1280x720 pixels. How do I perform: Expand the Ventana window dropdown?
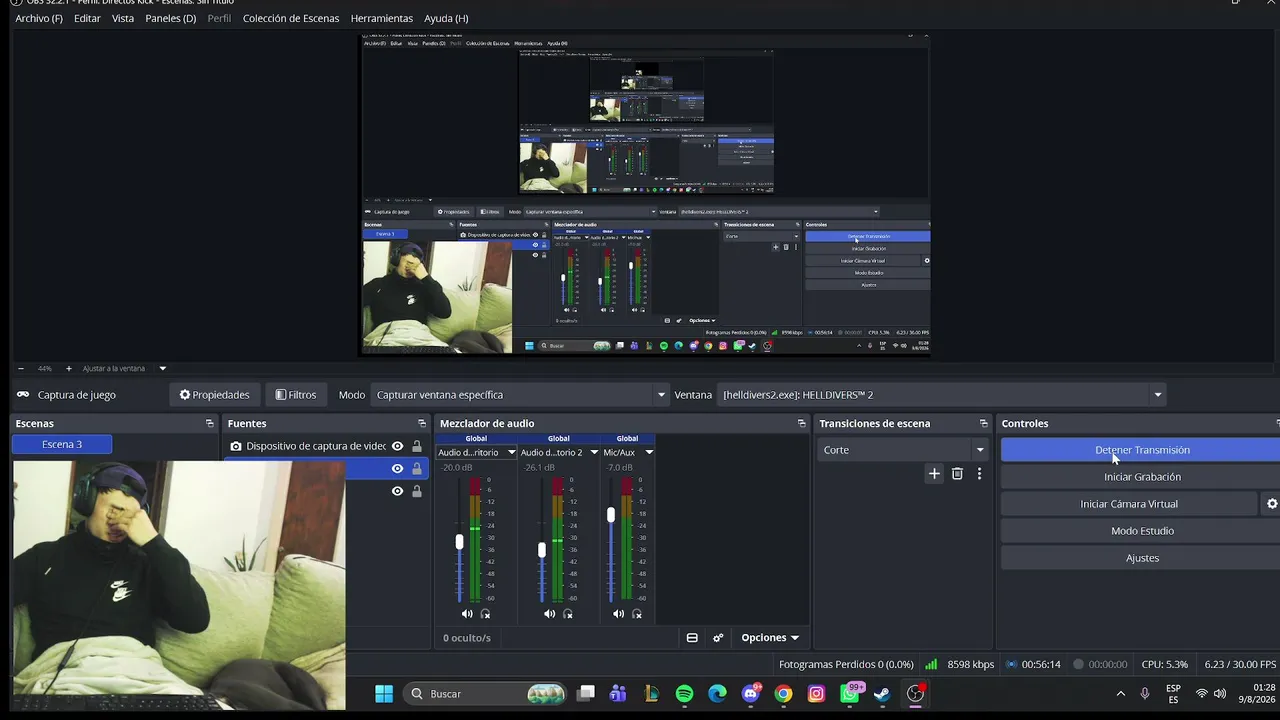tap(942, 395)
